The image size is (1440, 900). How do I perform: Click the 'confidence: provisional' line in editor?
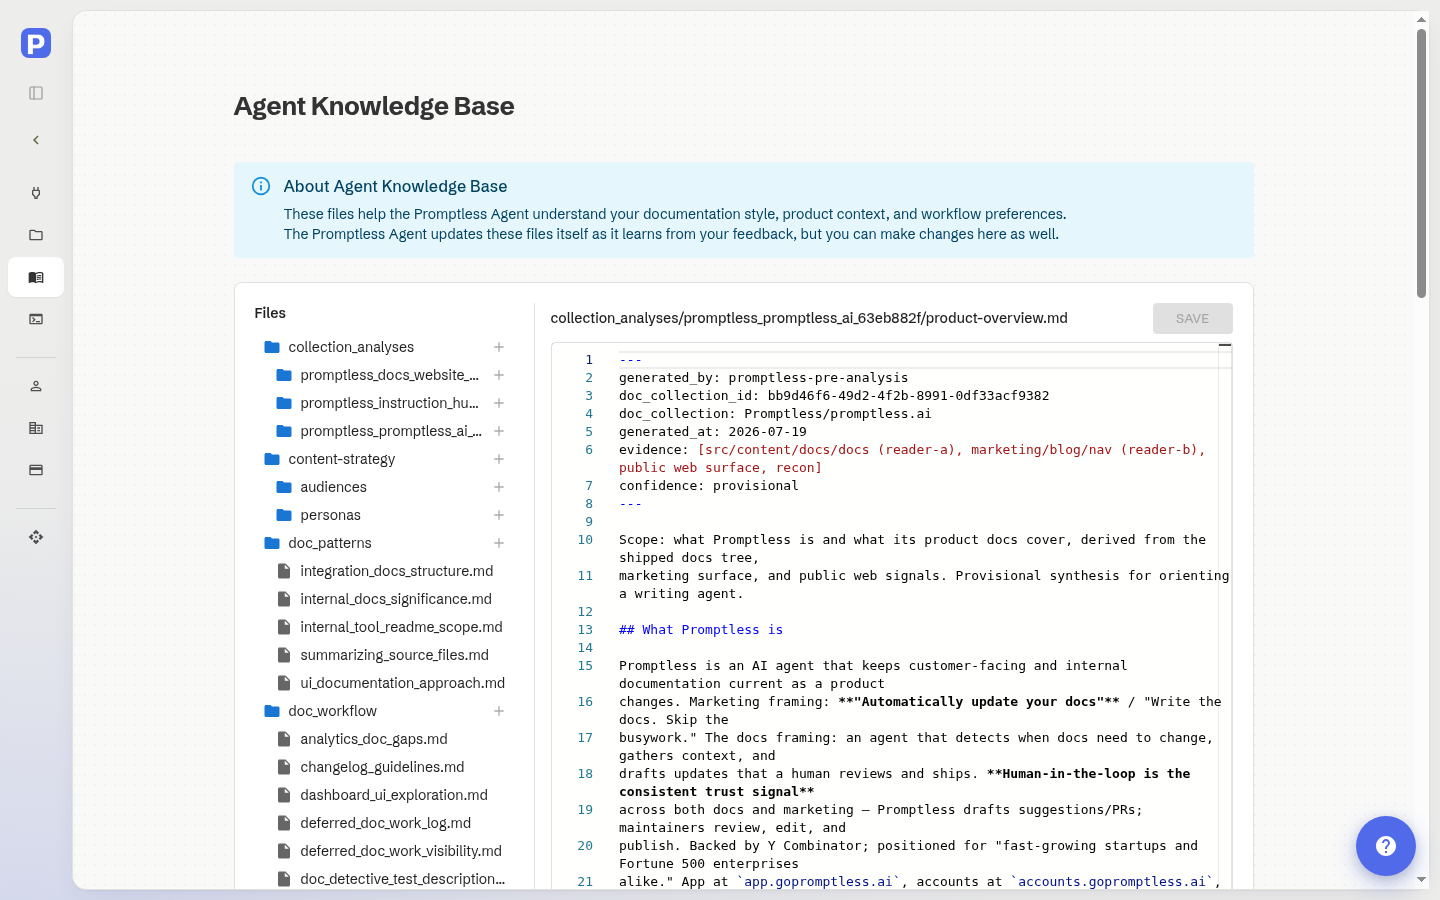(x=708, y=486)
